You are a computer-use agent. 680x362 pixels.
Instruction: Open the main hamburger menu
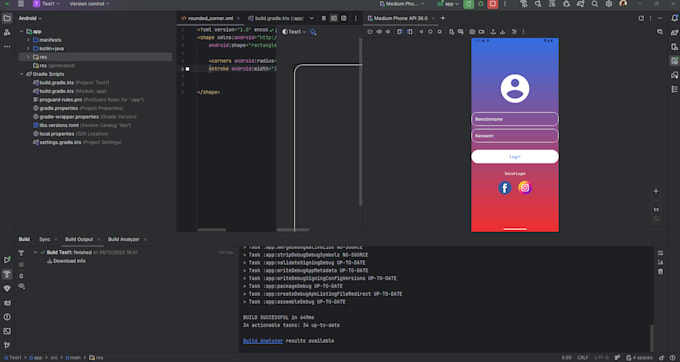click(x=20, y=4)
